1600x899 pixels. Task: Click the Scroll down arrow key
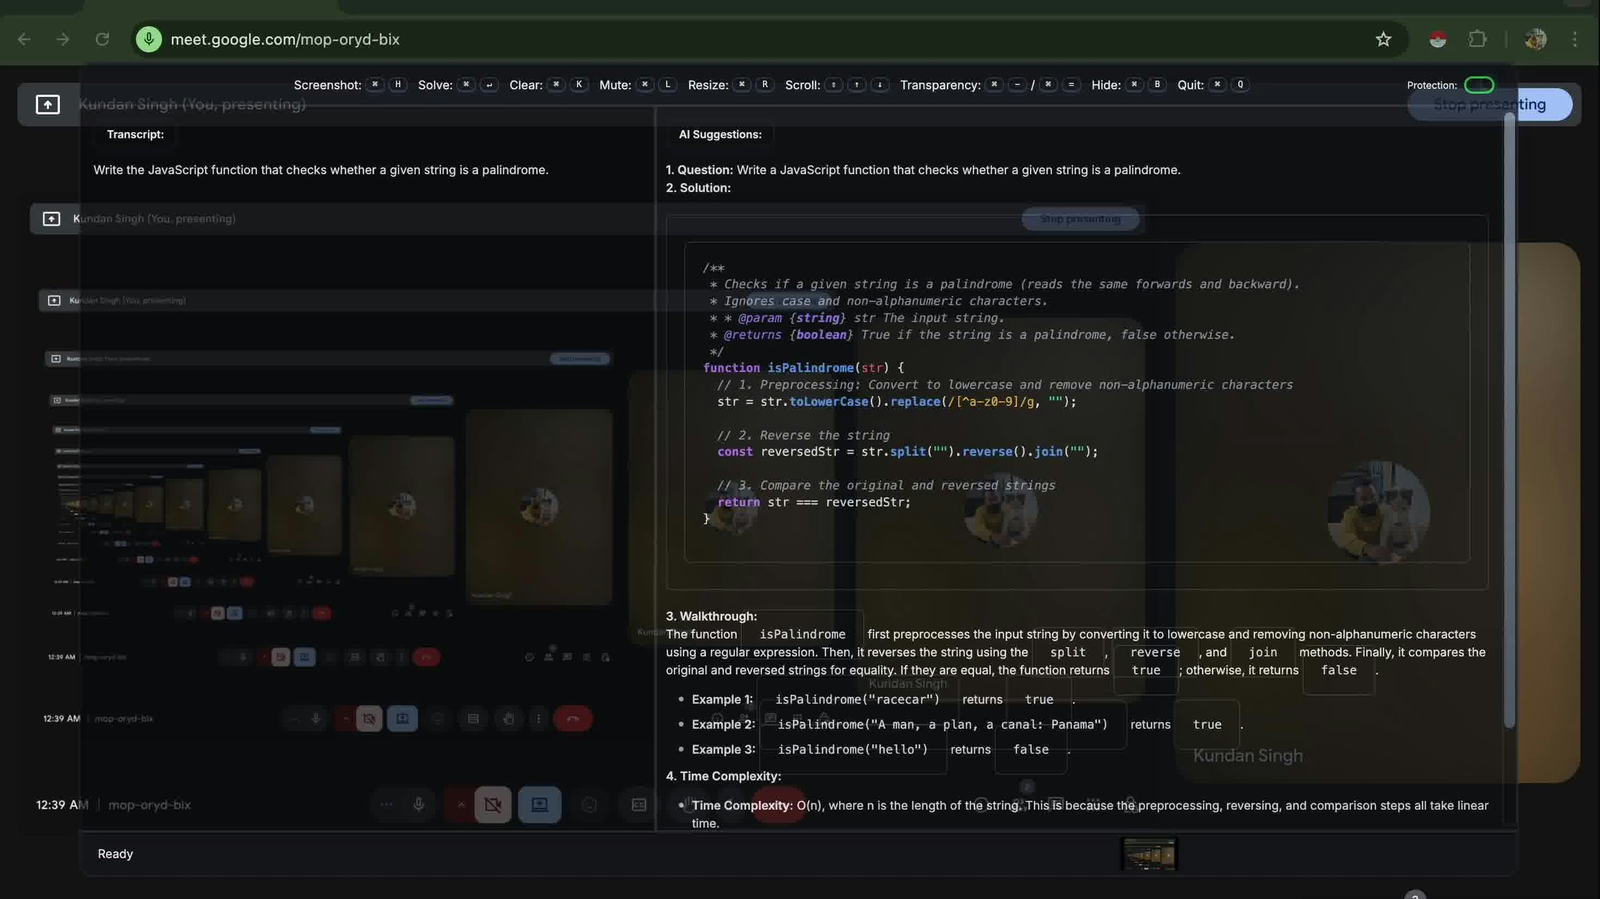pos(880,85)
